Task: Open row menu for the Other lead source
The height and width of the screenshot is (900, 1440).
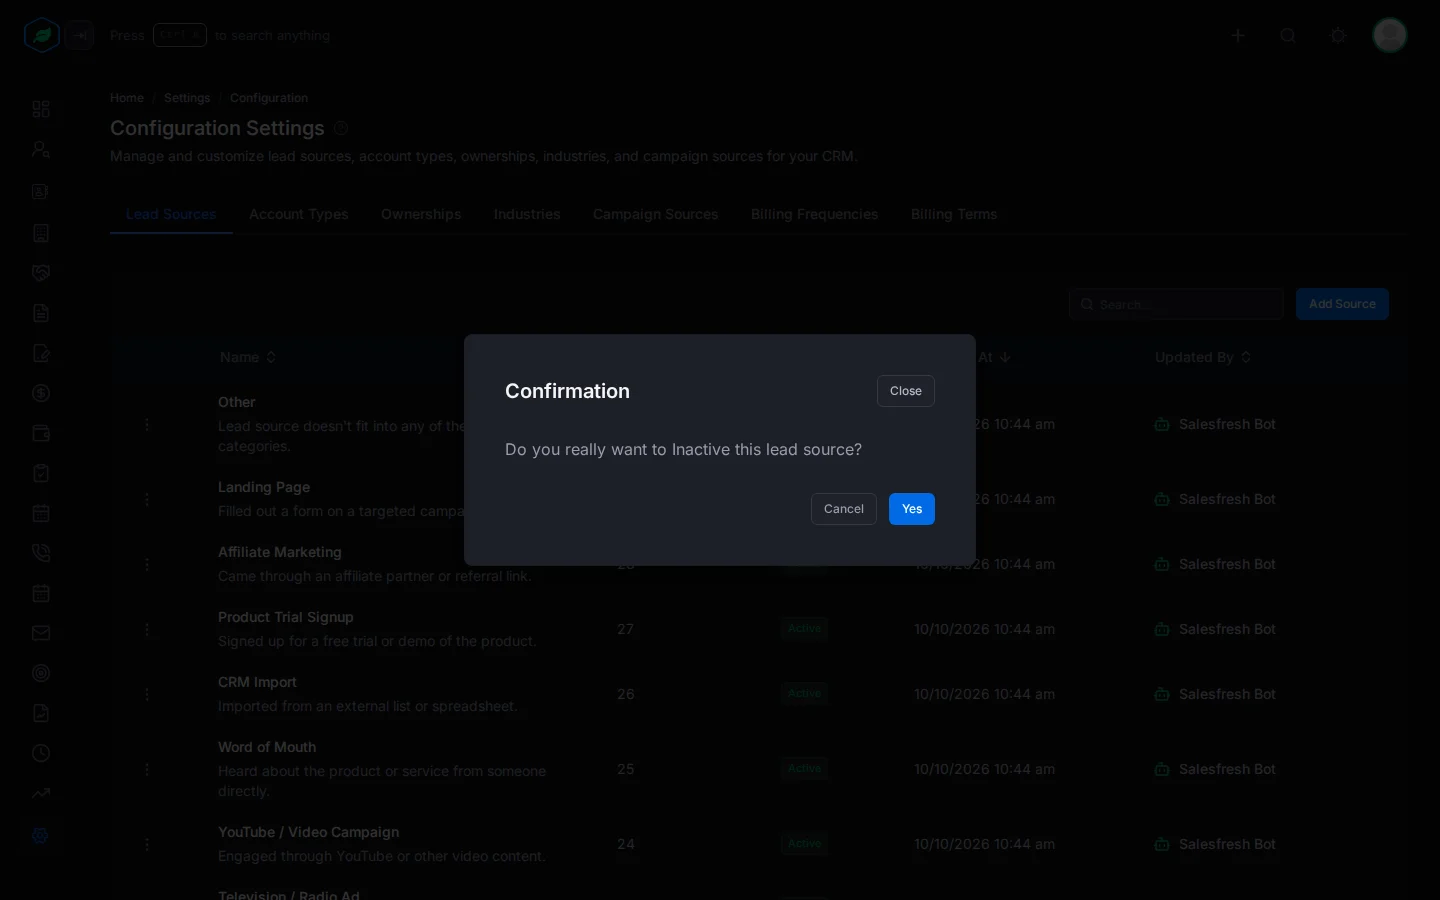Action: (147, 424)
